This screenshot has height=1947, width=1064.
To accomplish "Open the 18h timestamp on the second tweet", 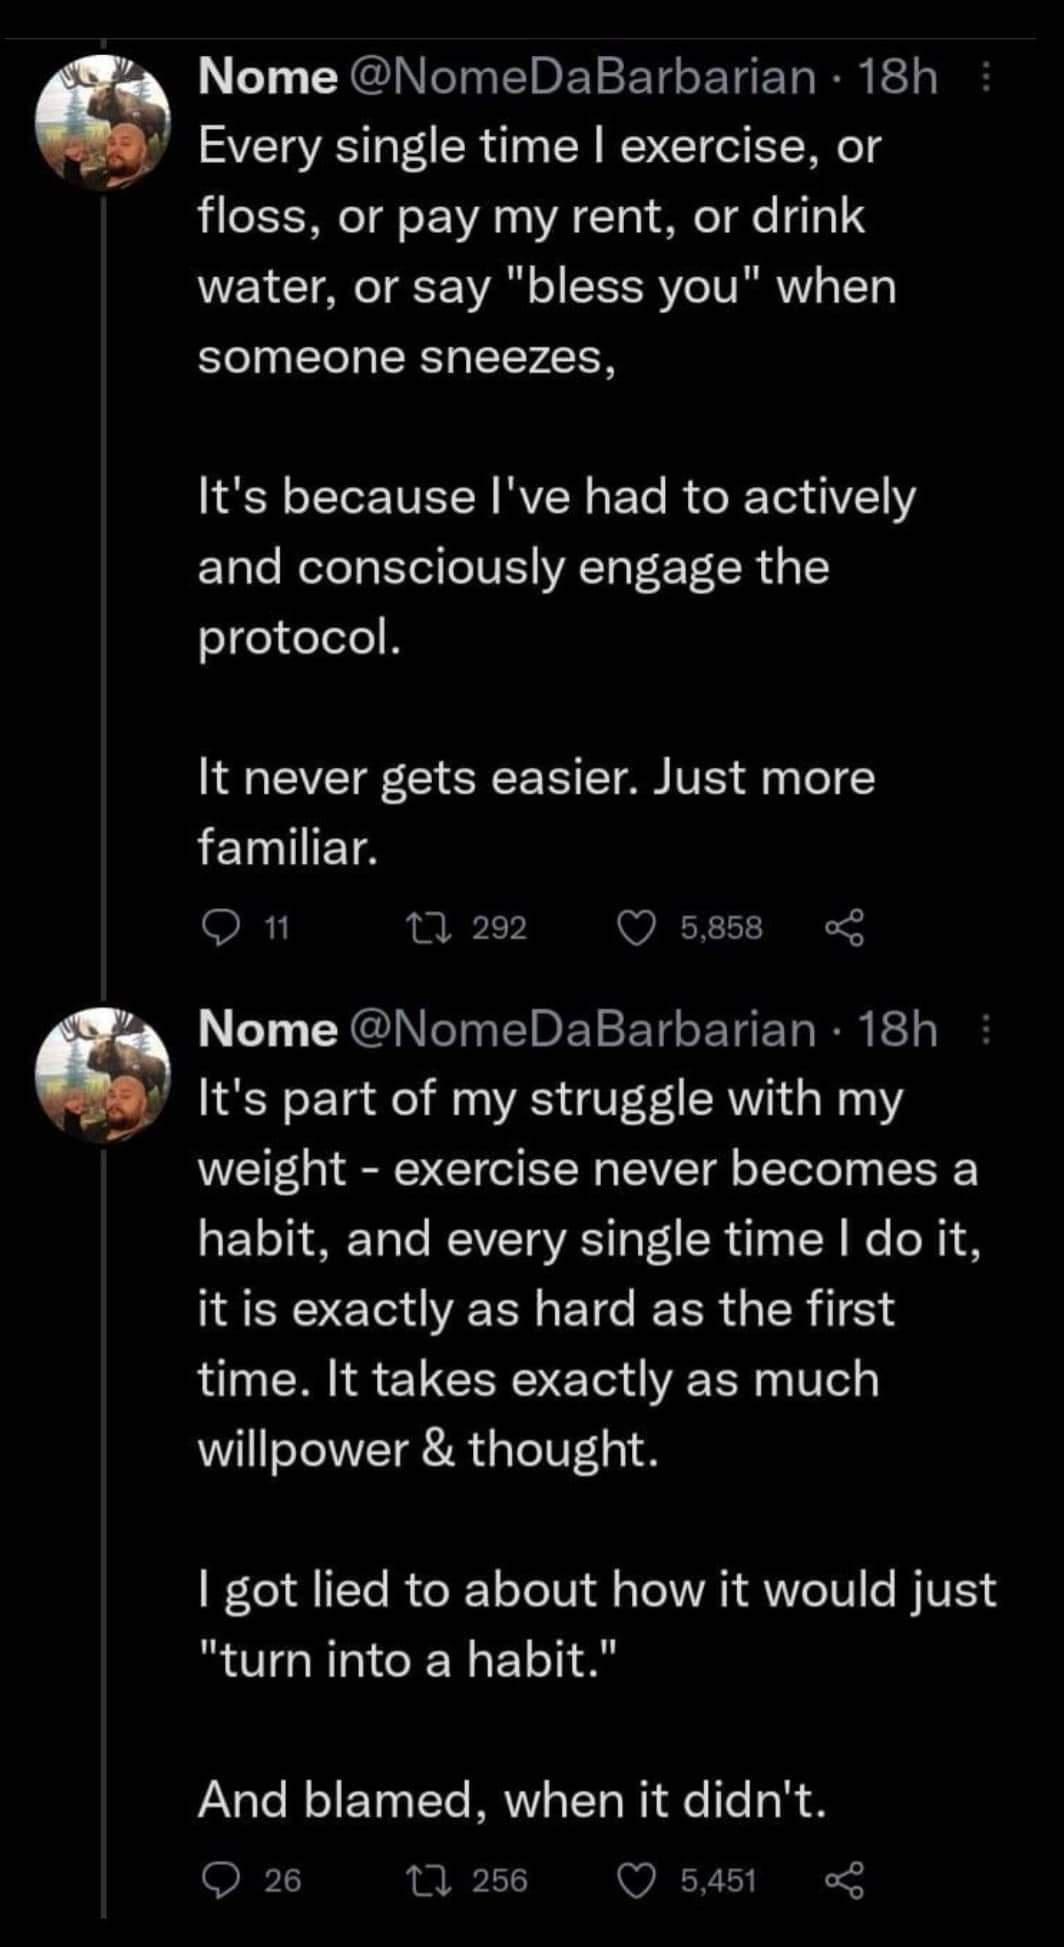I will [x=898, y=1030].
